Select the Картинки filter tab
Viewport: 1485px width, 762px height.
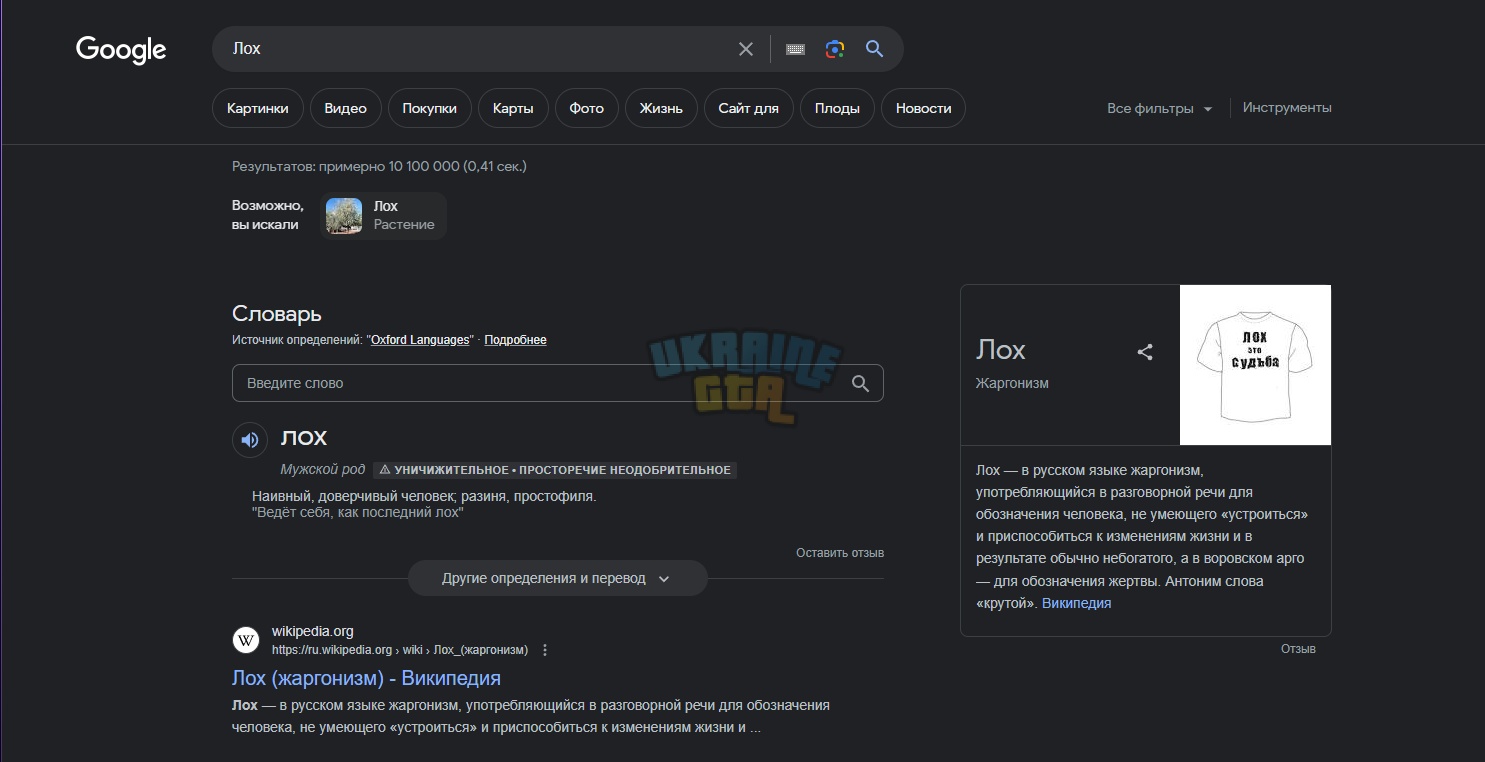tap(257, 108)
